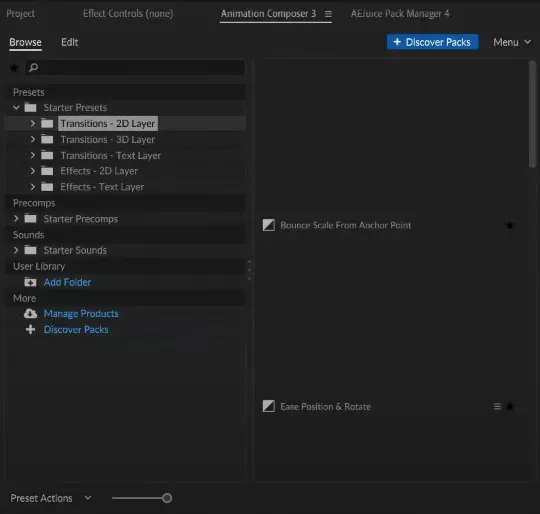
Task: Expand the Starter Sounds folder
Action: click(x=16, y=250)
